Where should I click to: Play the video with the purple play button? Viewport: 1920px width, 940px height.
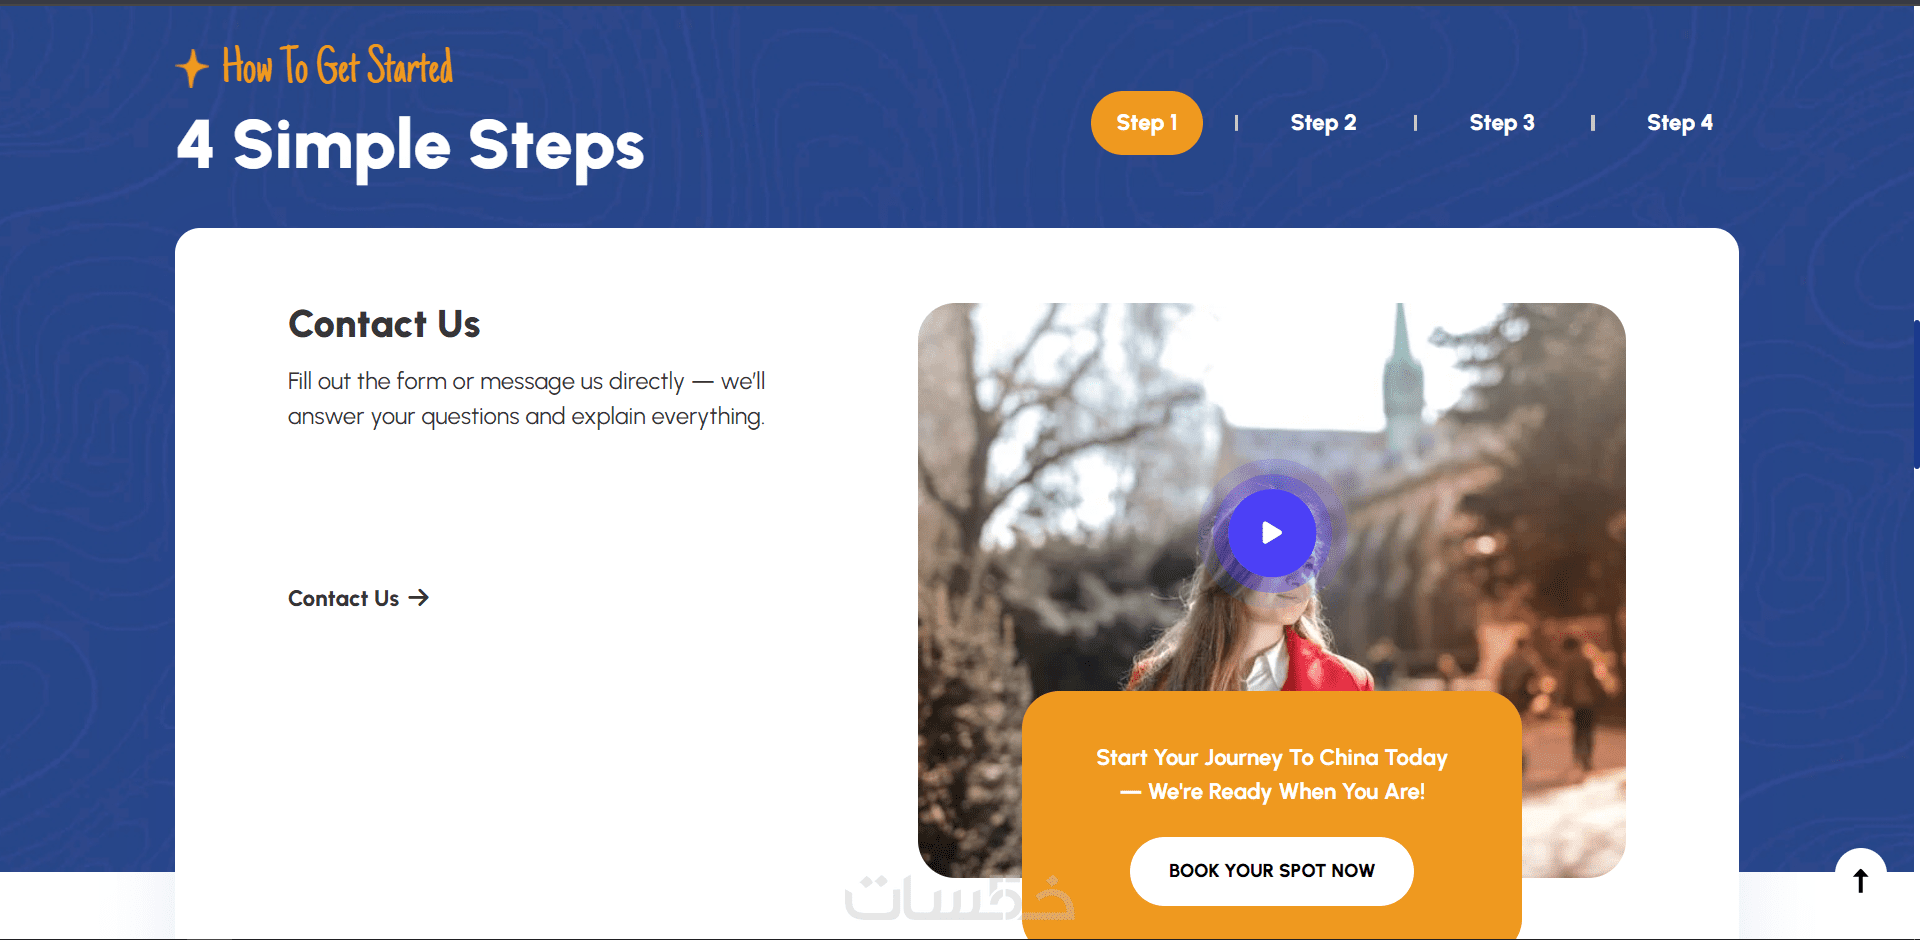(x=1271, y=533)
